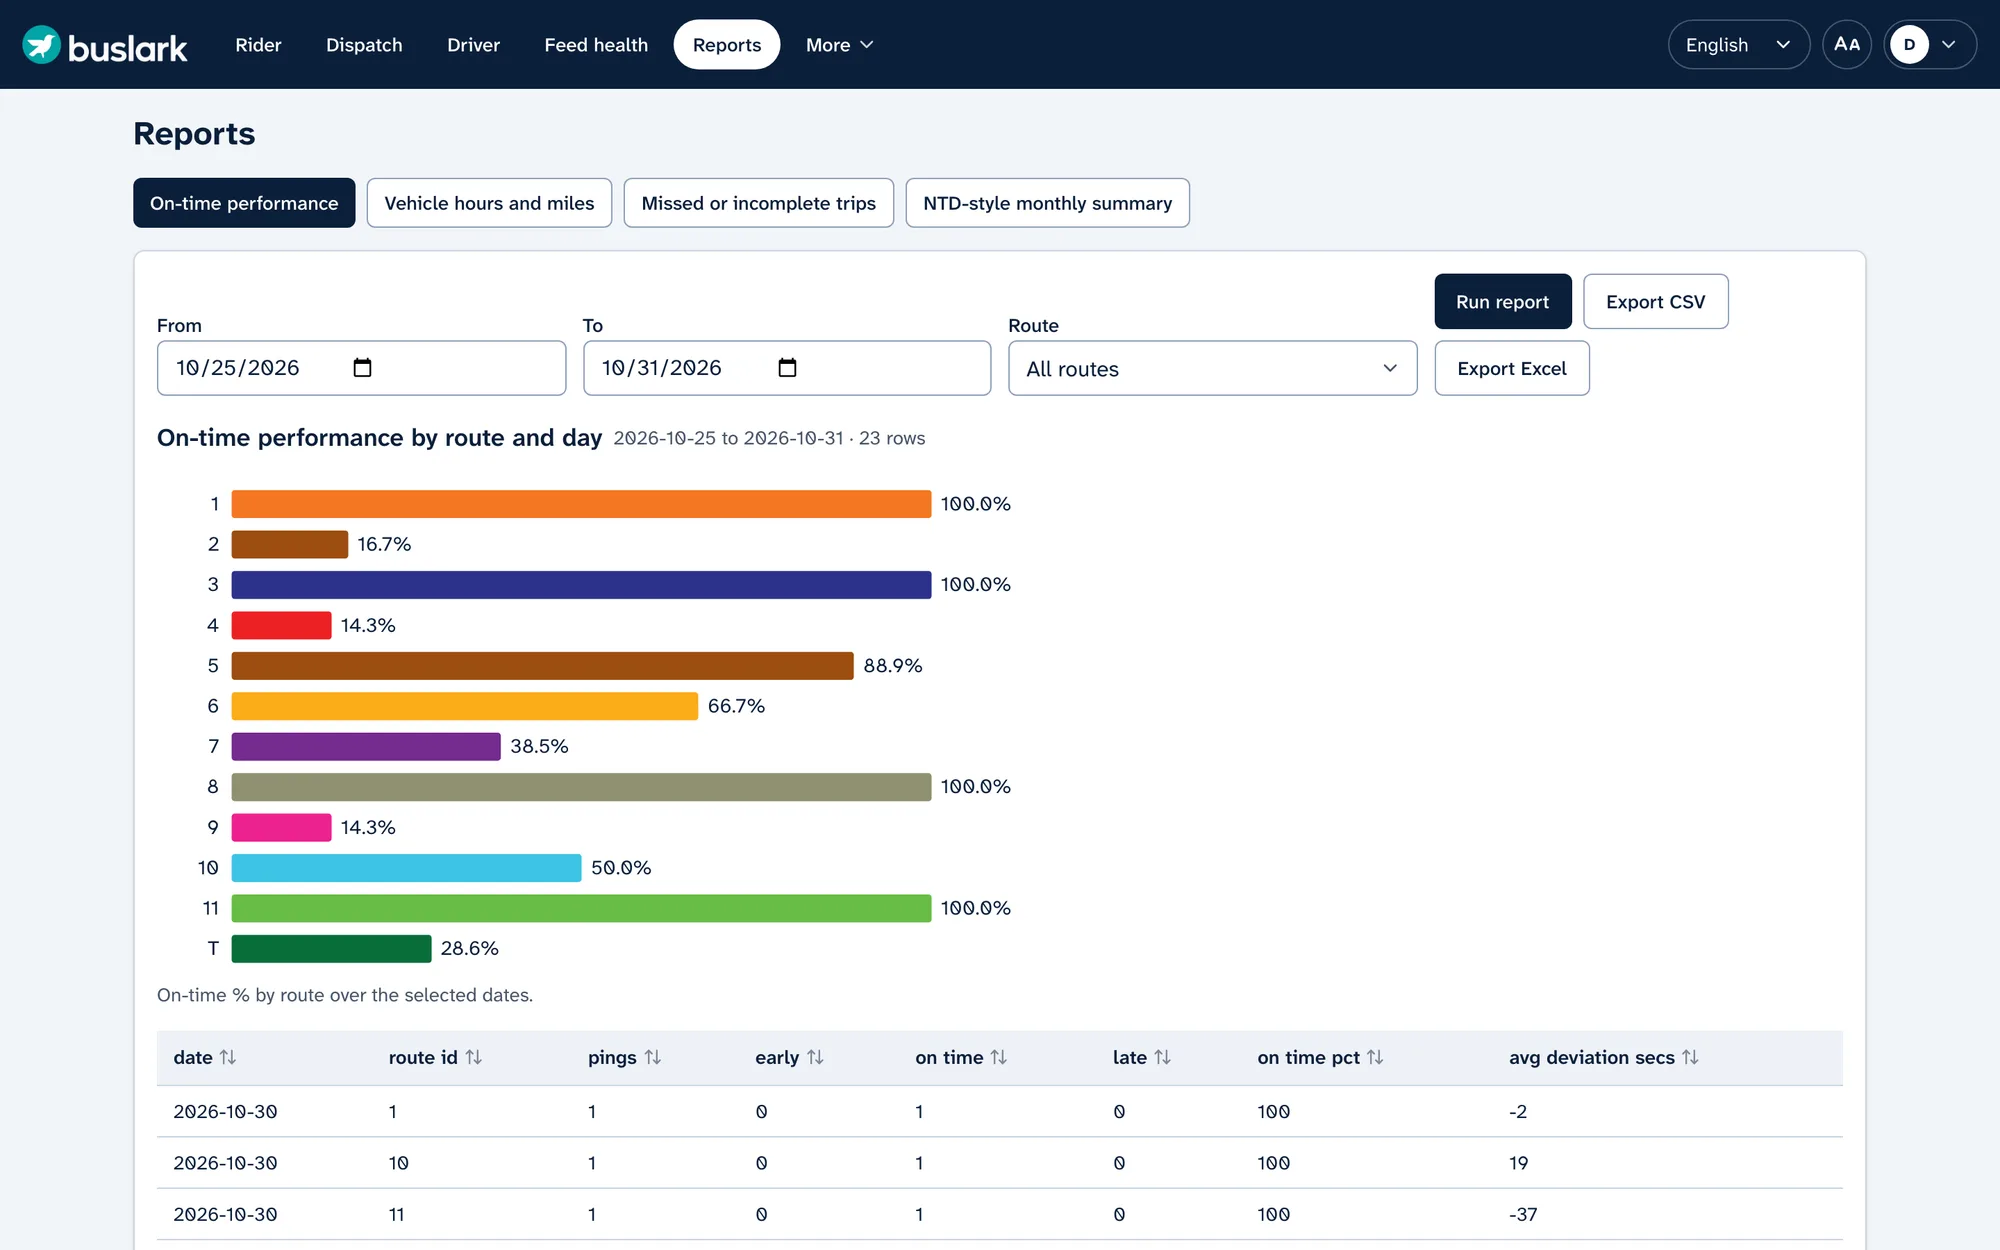Open the English language selector

pos(1738,45)
